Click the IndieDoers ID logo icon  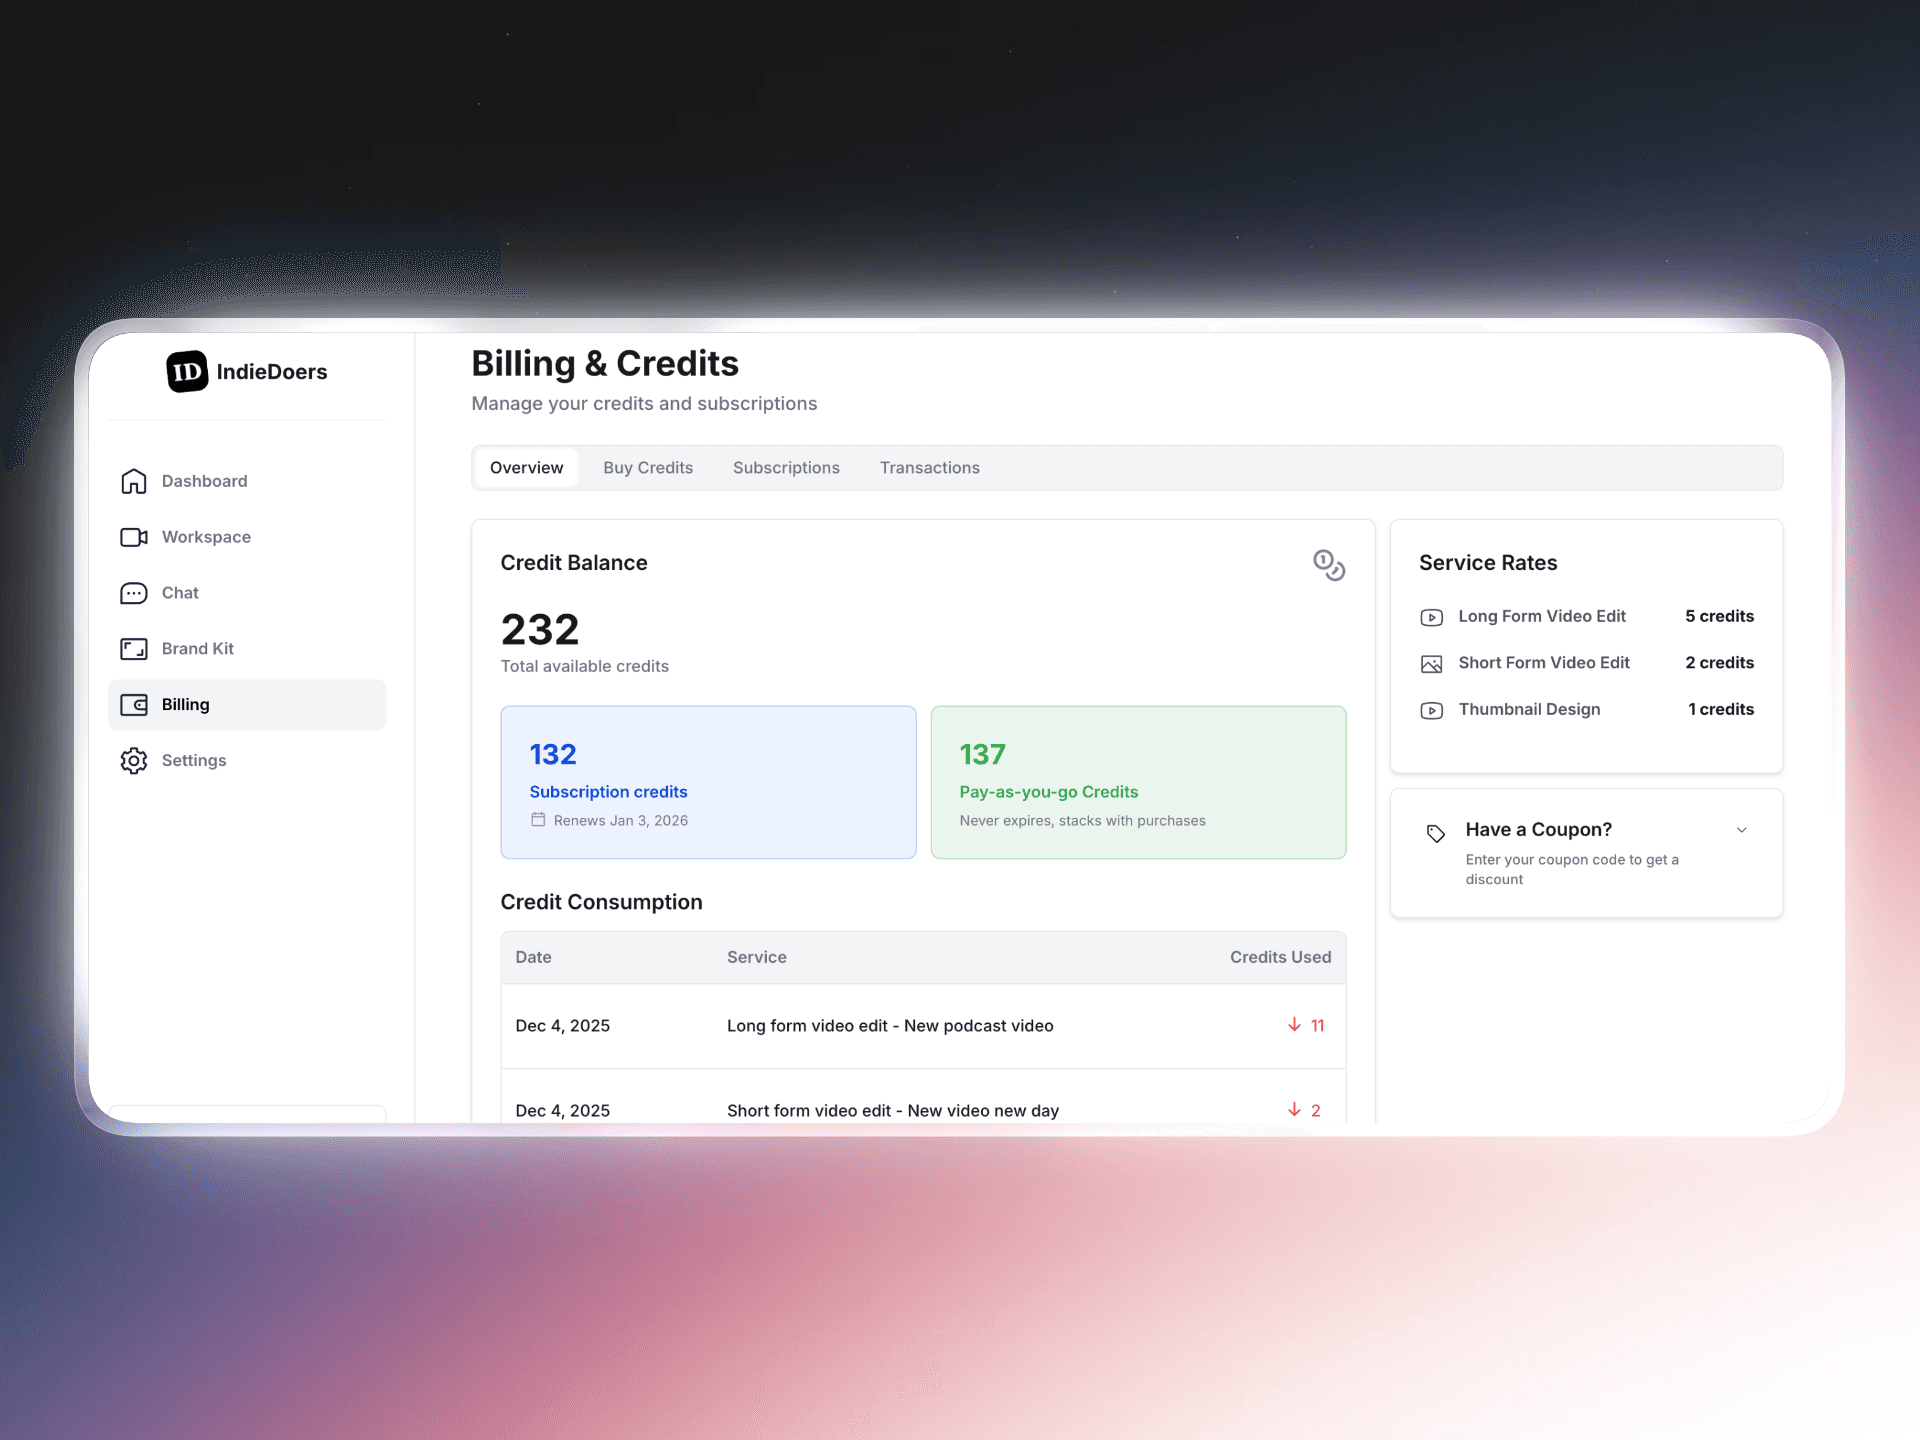(187, 372)
